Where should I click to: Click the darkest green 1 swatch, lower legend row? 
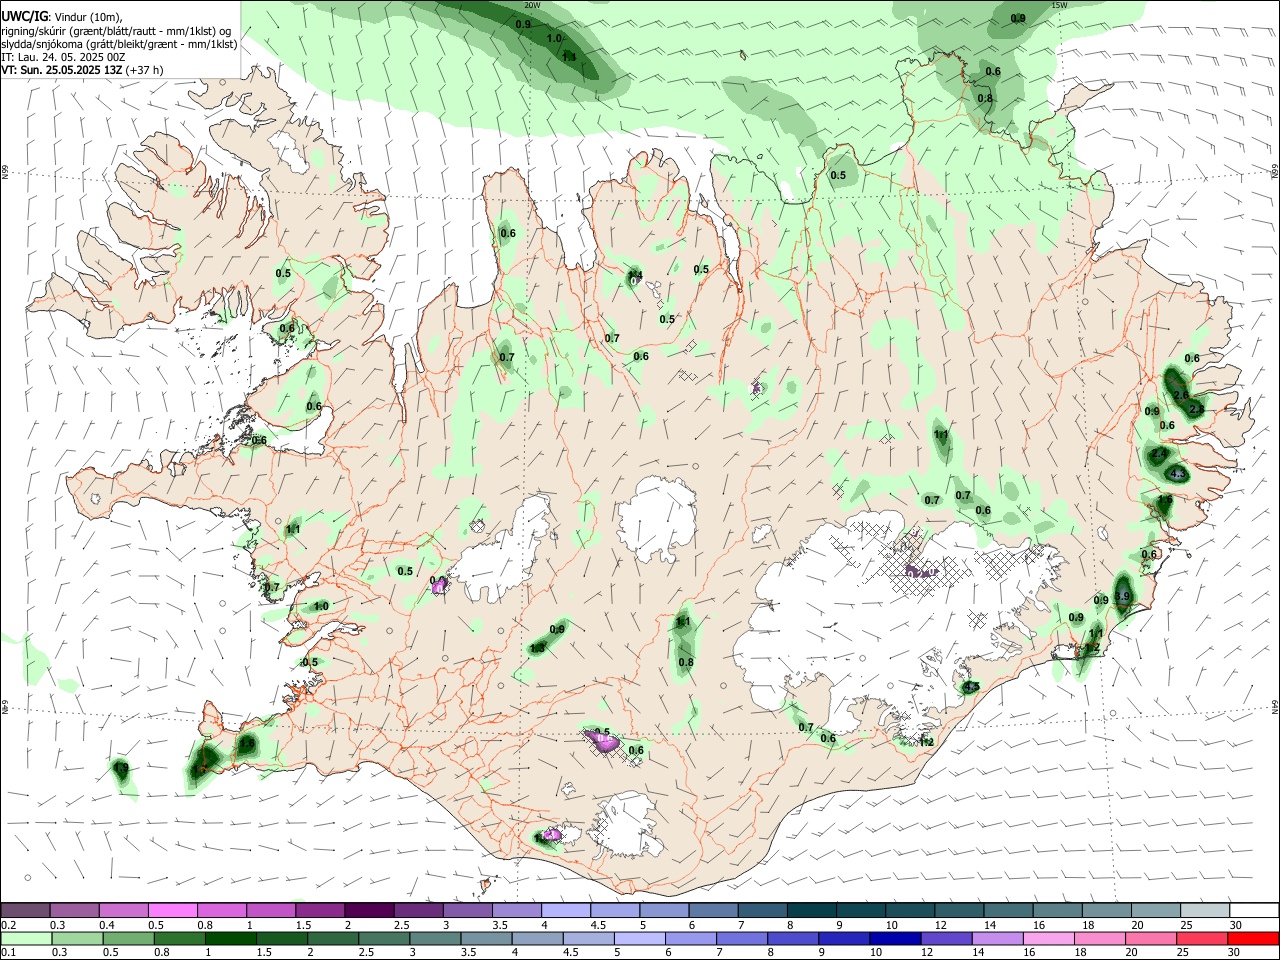[230, 939]
